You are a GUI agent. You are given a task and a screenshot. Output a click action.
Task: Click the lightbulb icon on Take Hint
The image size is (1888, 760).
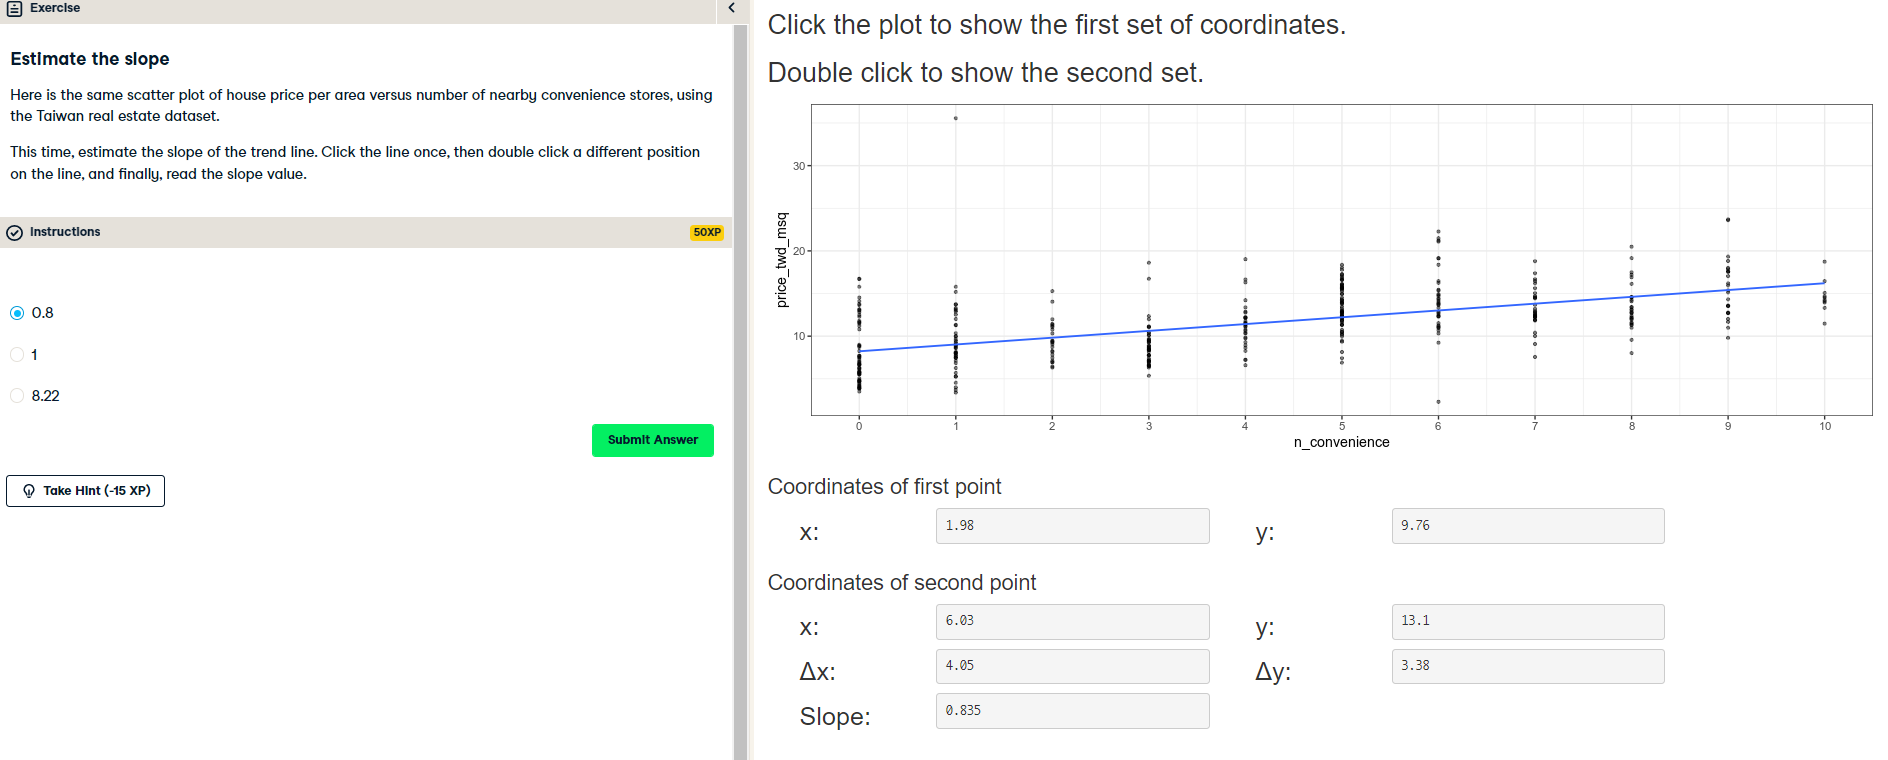[x=29, y=491]
